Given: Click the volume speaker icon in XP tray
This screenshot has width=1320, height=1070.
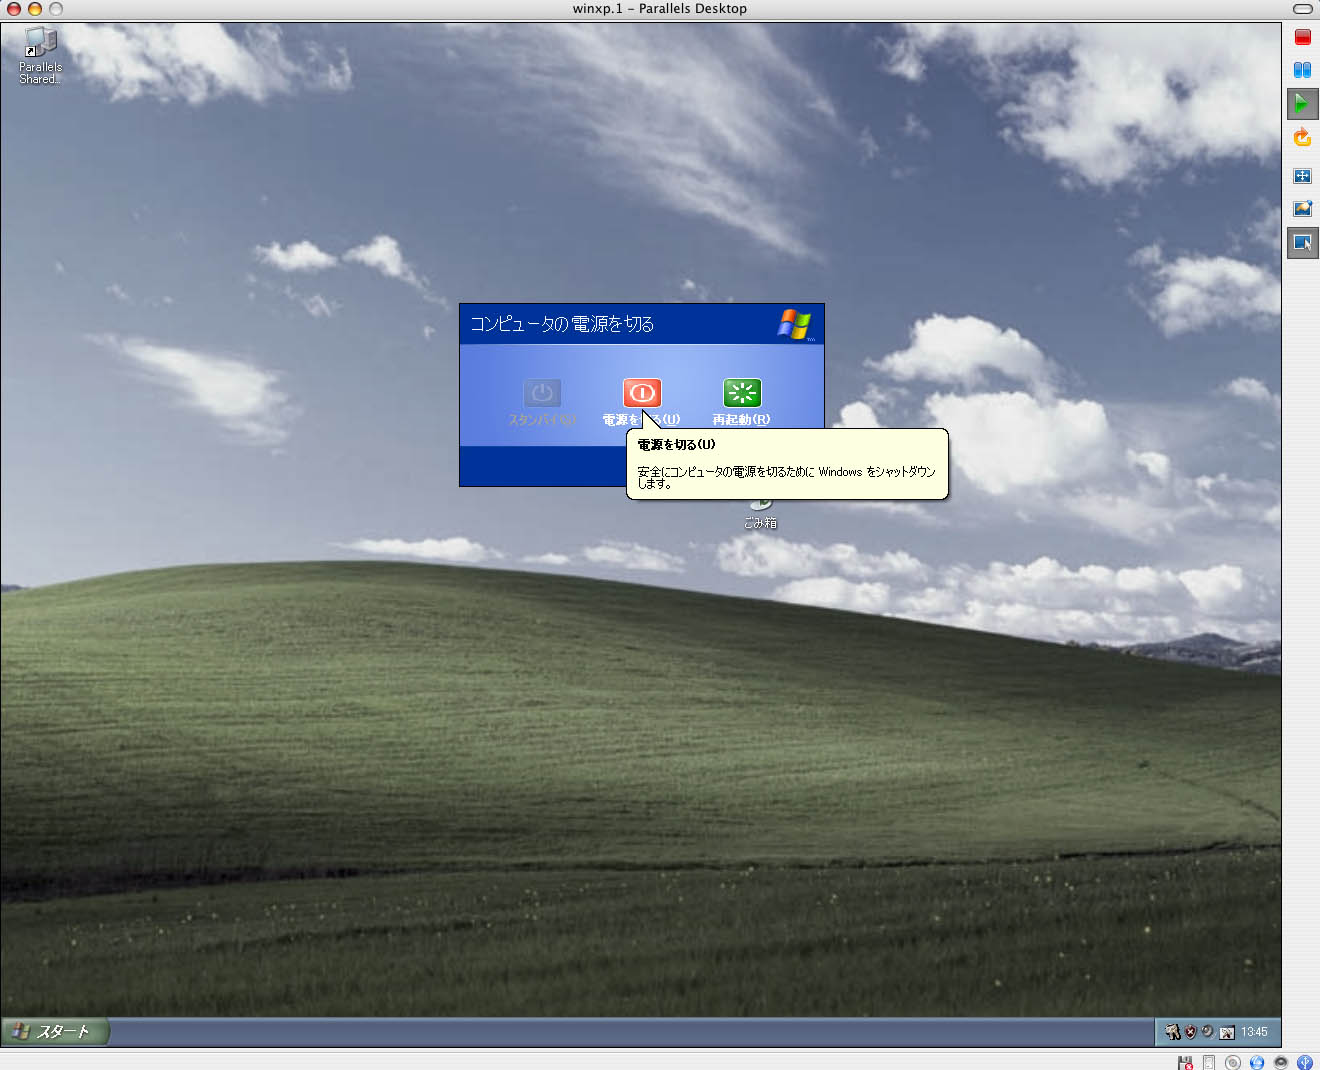Looking at the screenshot, I should point(1207,1031).
